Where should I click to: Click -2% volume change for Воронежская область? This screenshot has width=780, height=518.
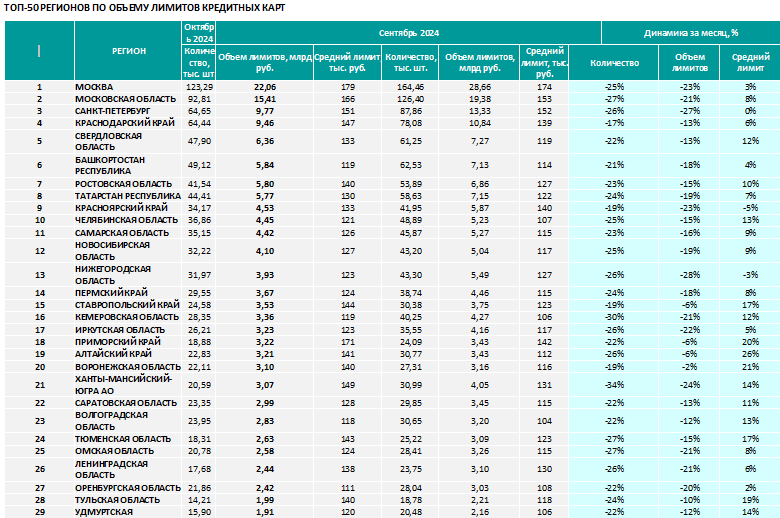coord(689,367)
